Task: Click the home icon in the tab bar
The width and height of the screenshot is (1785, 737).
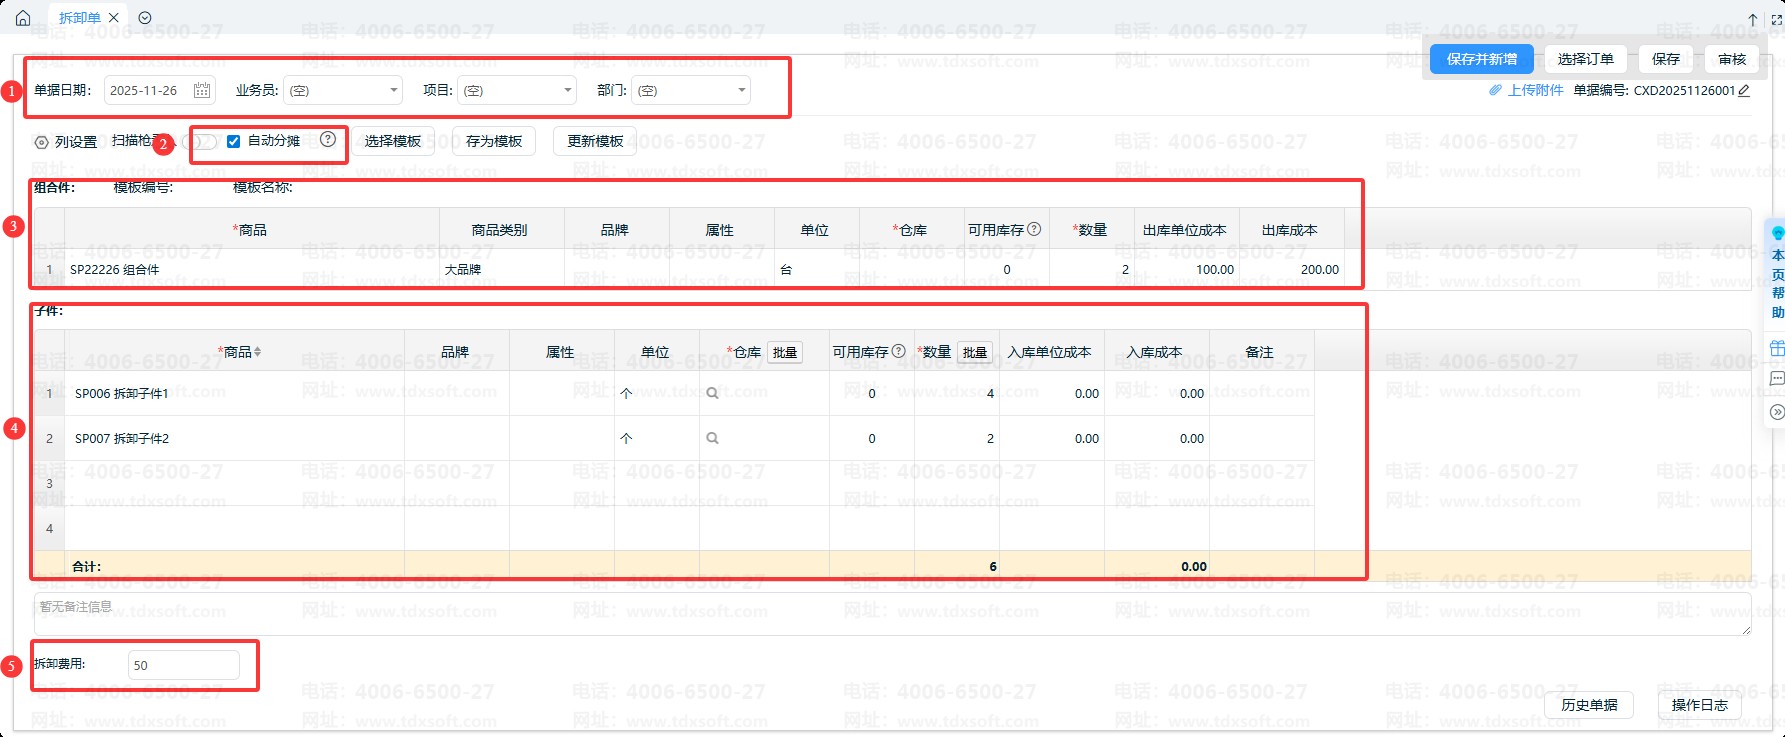Action: (23, 18)
